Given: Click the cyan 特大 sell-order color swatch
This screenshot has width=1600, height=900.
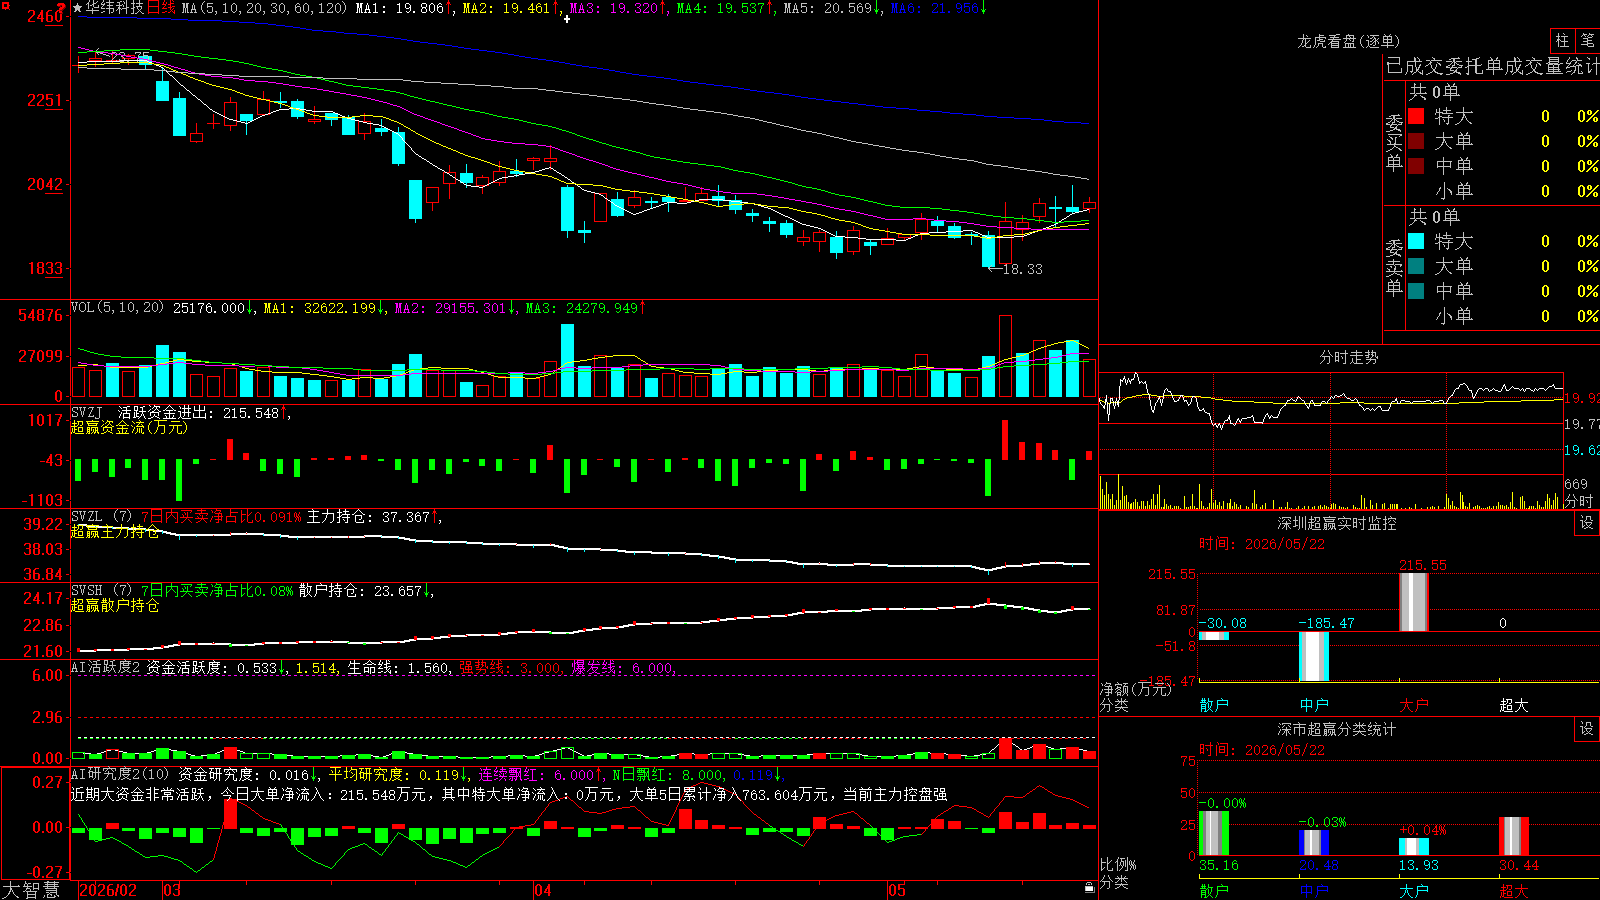Looking at the screenshot, I should pos(1416,241).
